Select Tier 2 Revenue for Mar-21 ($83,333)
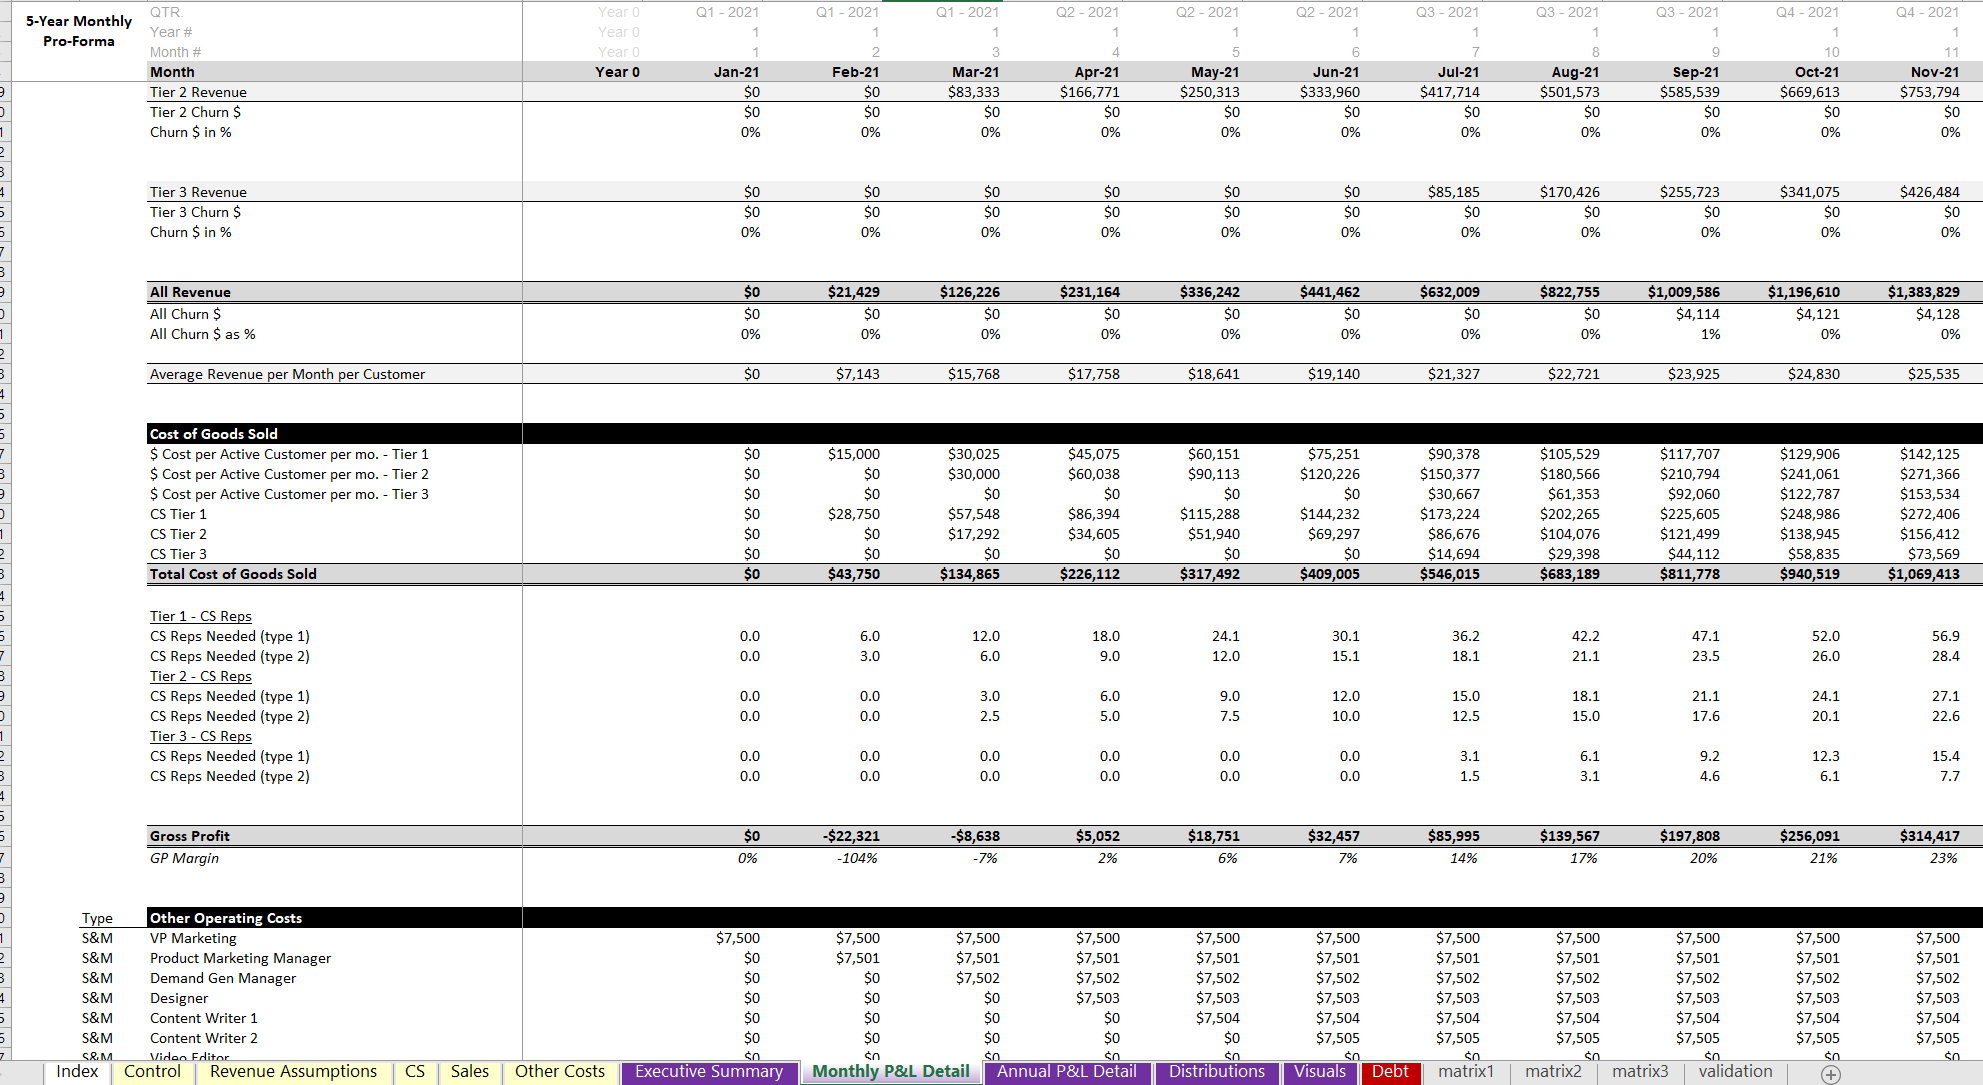The height and width of the screenshot is (1085, 1983). point(973,92)
